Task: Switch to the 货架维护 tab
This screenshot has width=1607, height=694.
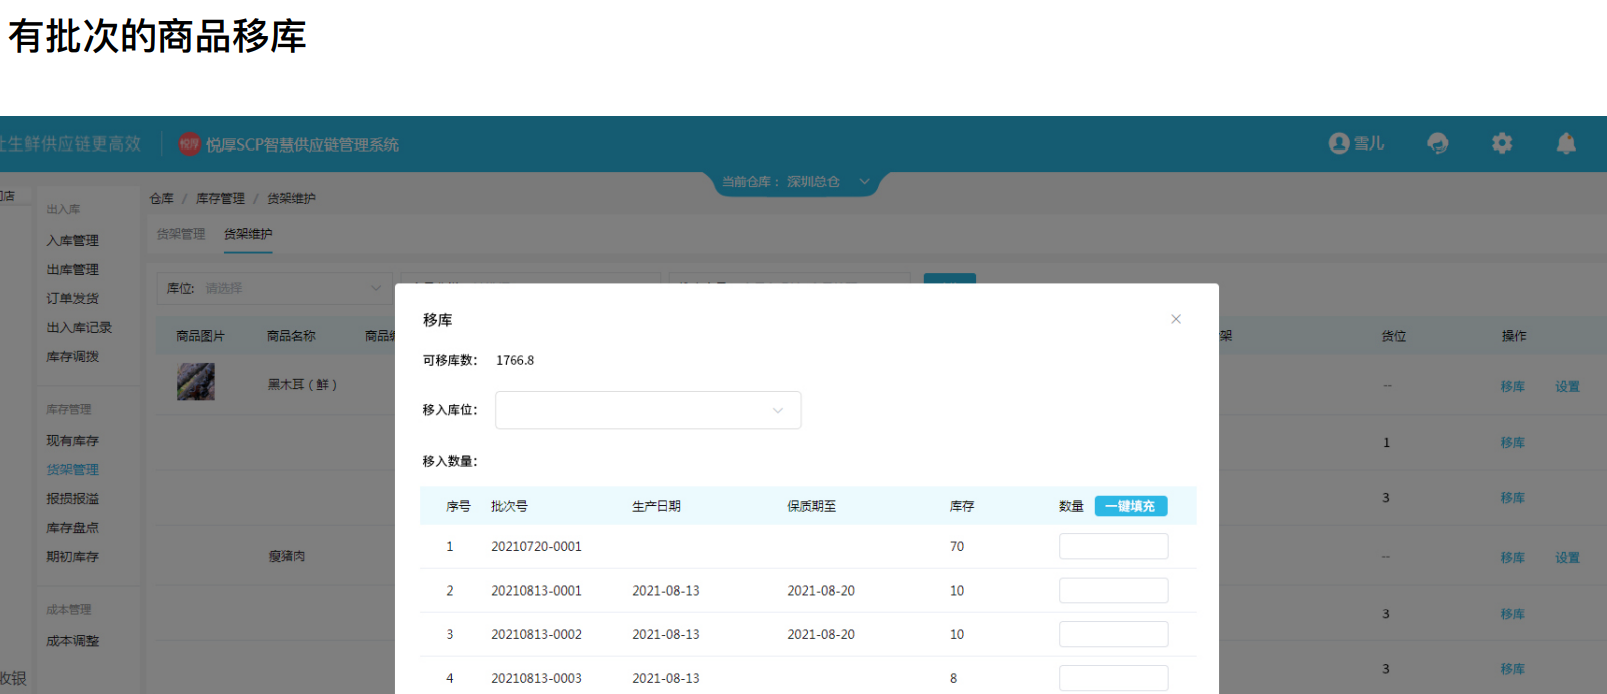Action: (x=248, y=234)
